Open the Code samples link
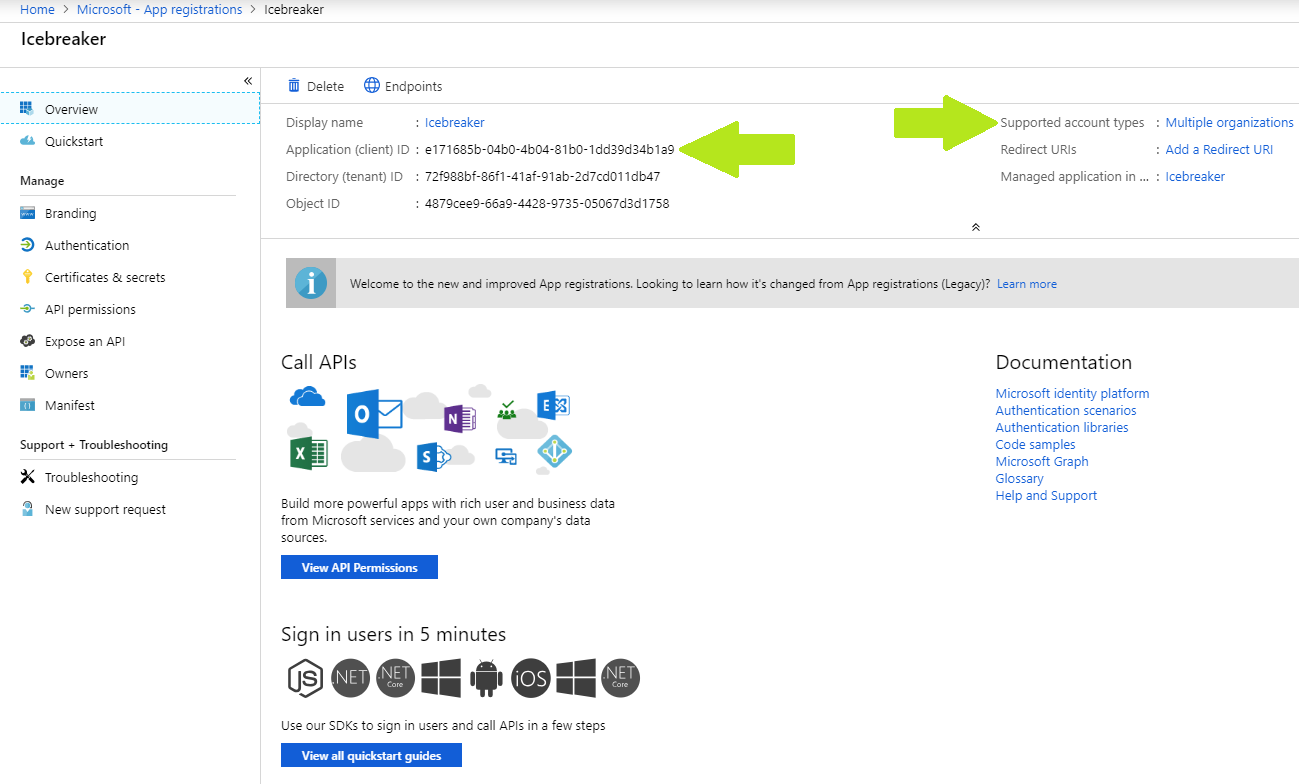 (1036, 444)
